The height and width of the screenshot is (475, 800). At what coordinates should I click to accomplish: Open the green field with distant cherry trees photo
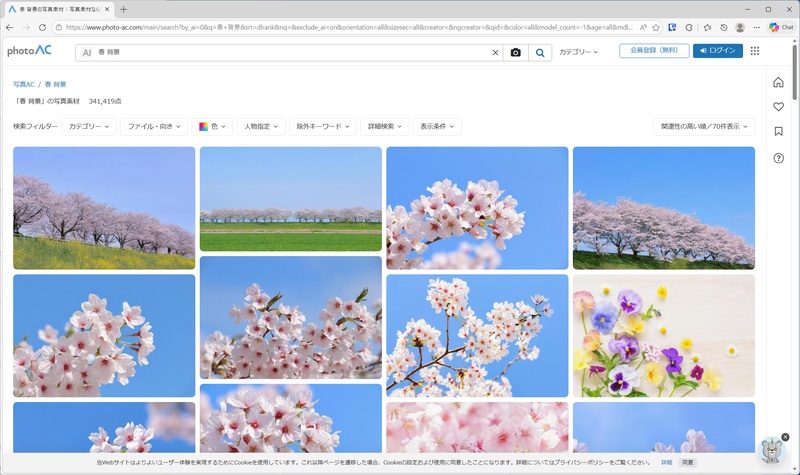point(291,199)
